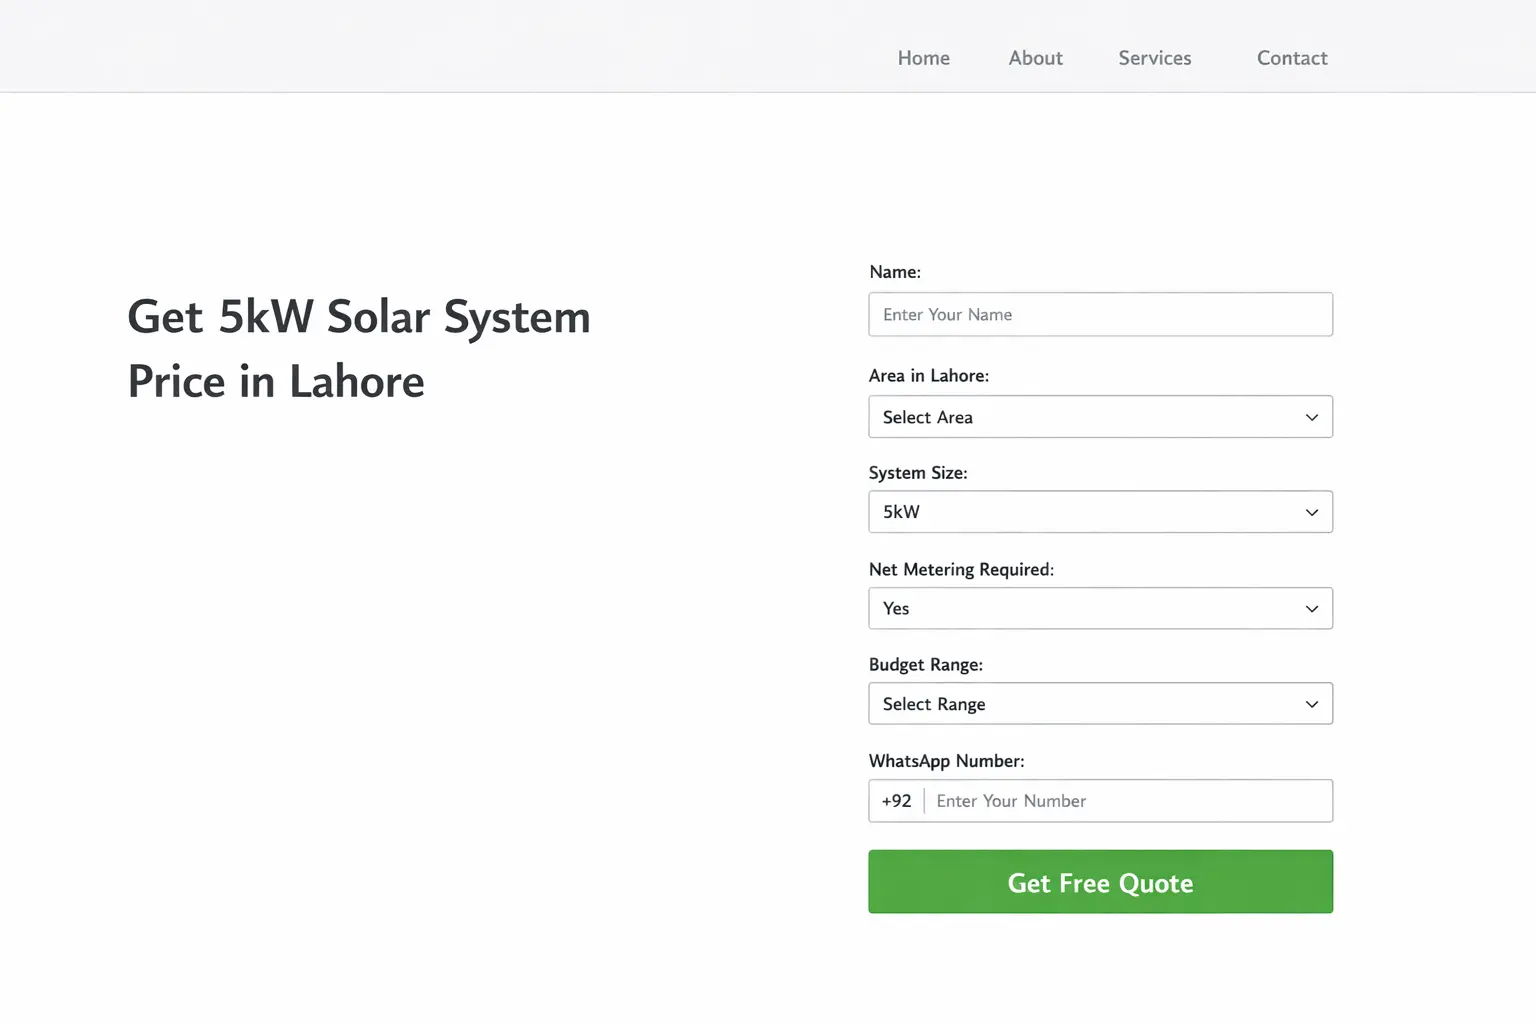The width and height of the screenshot is (1536, 1024).
Task: Click the Enter Your Name field
Action: (x=1100, y=315)
